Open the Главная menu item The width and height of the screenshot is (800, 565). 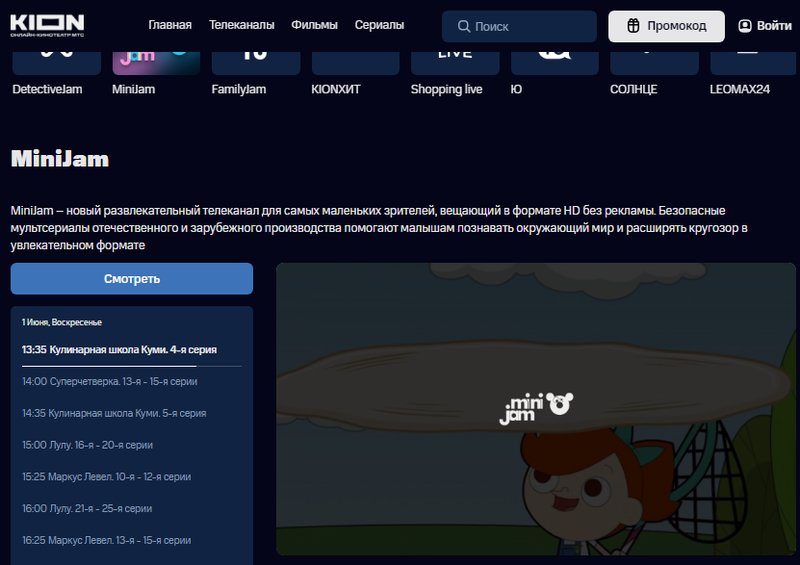[x=170, y=26]
